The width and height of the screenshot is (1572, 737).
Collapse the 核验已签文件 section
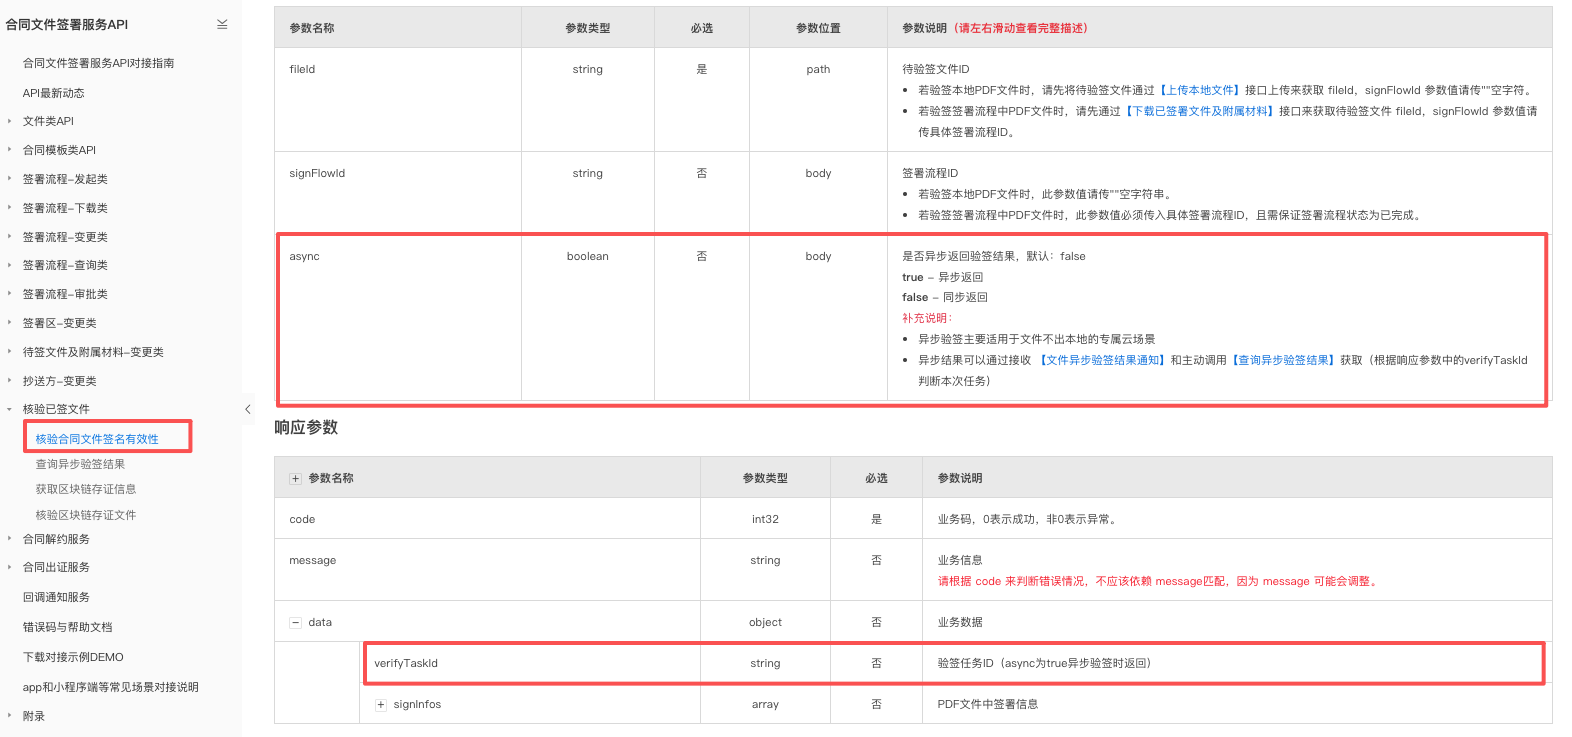point(10,409)
